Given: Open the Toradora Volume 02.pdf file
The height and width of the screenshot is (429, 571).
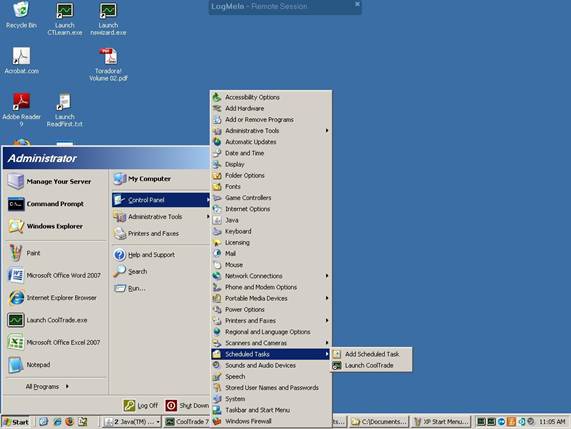Looking at the screenshot, I should (x=108, y=64).
